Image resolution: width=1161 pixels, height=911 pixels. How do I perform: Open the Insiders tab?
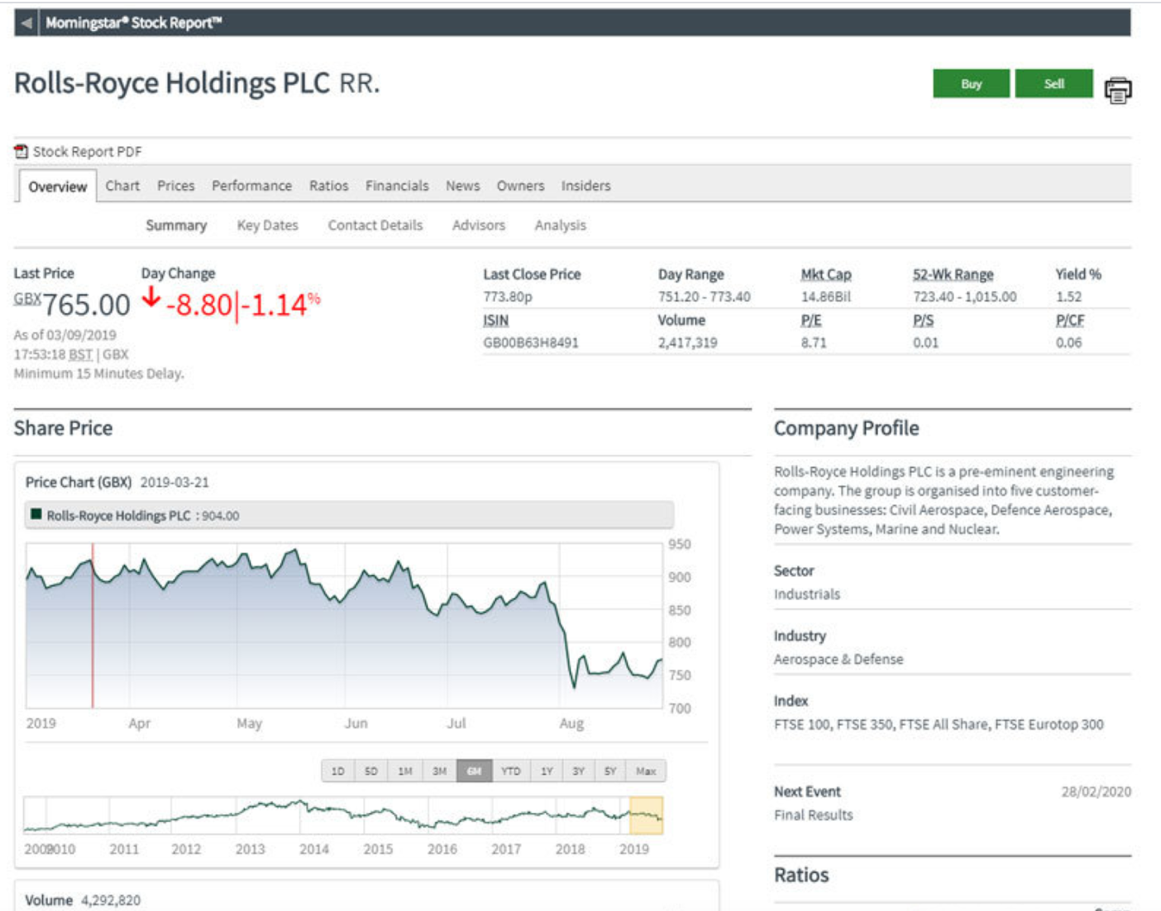586,186
